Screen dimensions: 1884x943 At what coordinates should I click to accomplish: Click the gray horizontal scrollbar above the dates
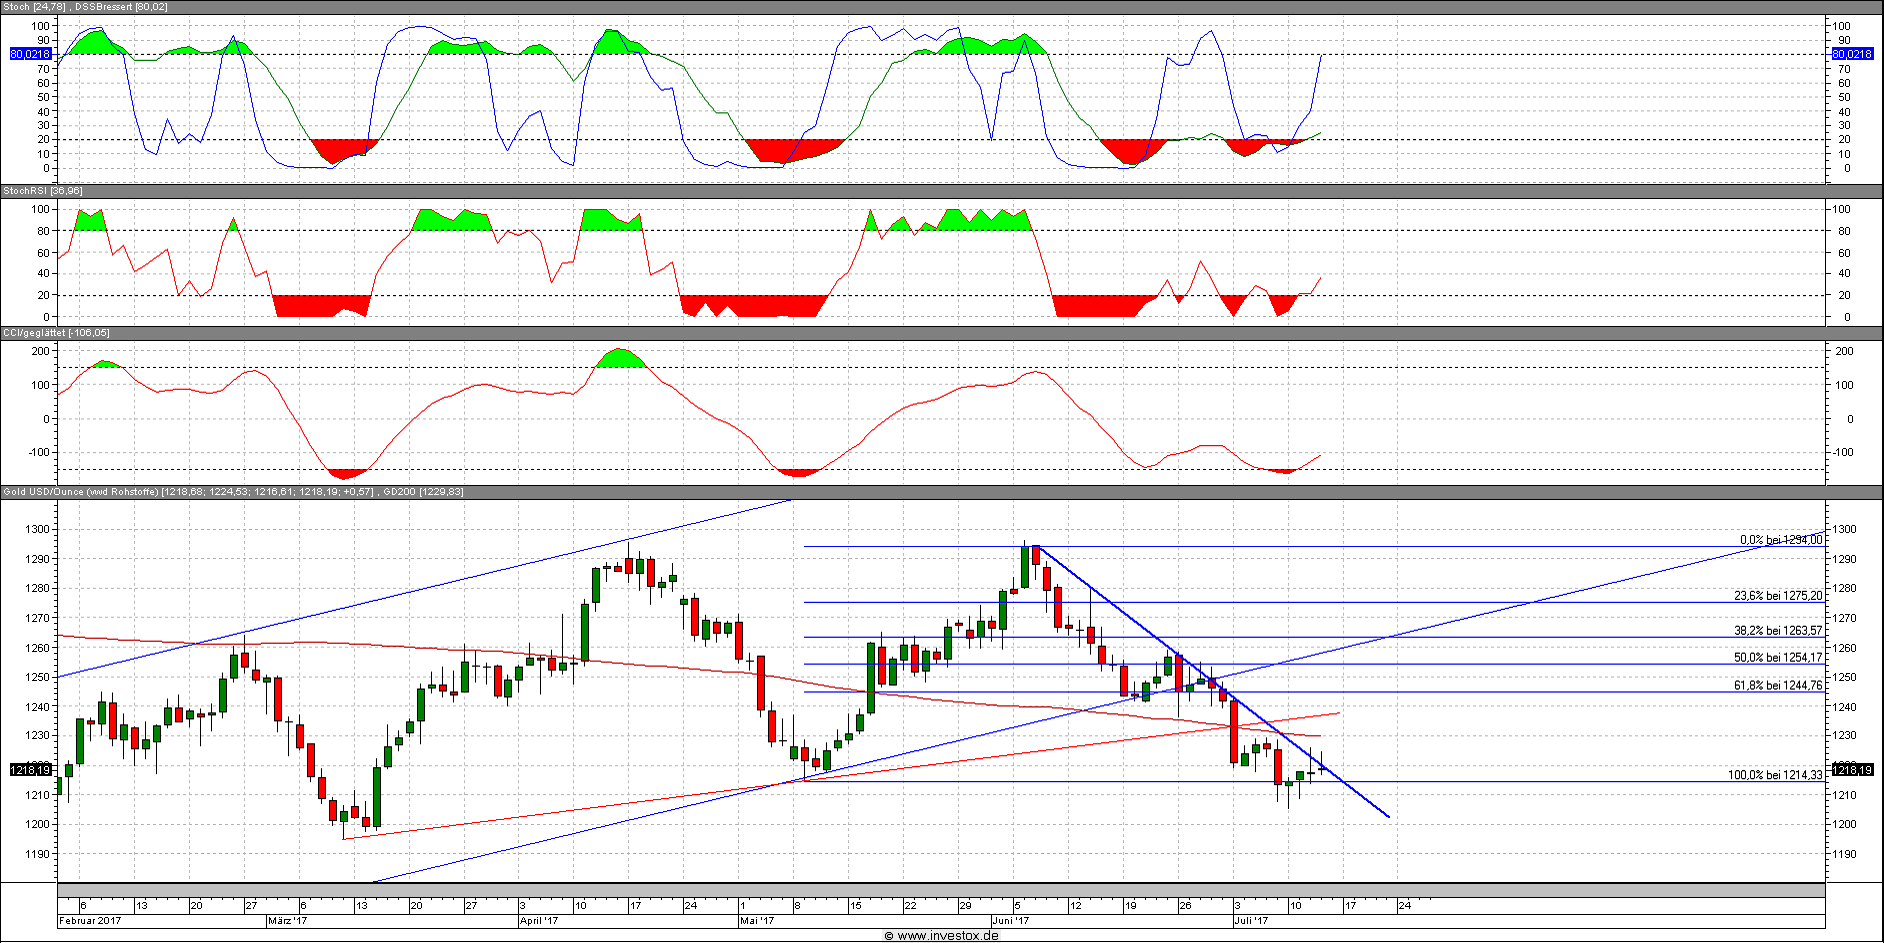click(x=940, y=890)
